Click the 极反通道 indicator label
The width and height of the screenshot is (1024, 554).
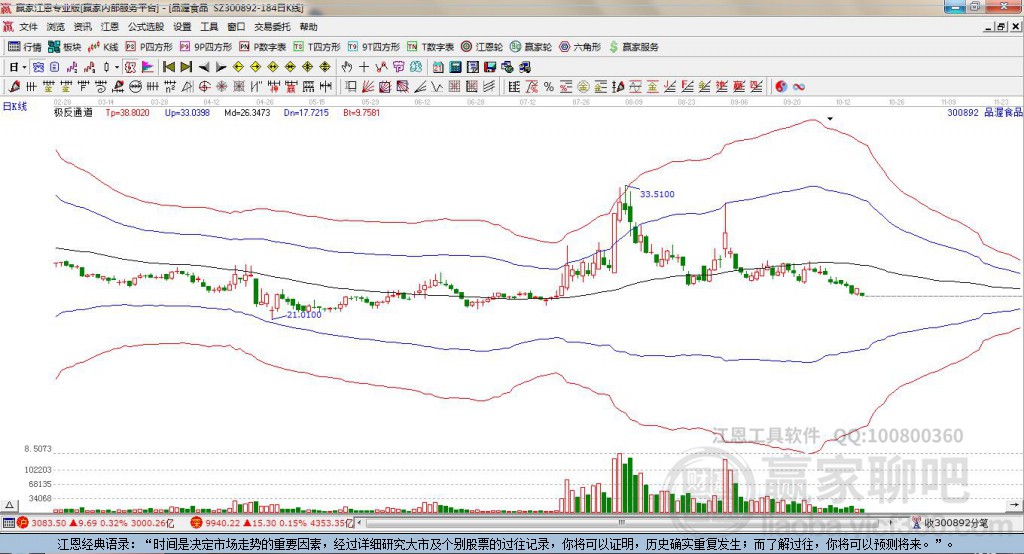coord(73,112)
